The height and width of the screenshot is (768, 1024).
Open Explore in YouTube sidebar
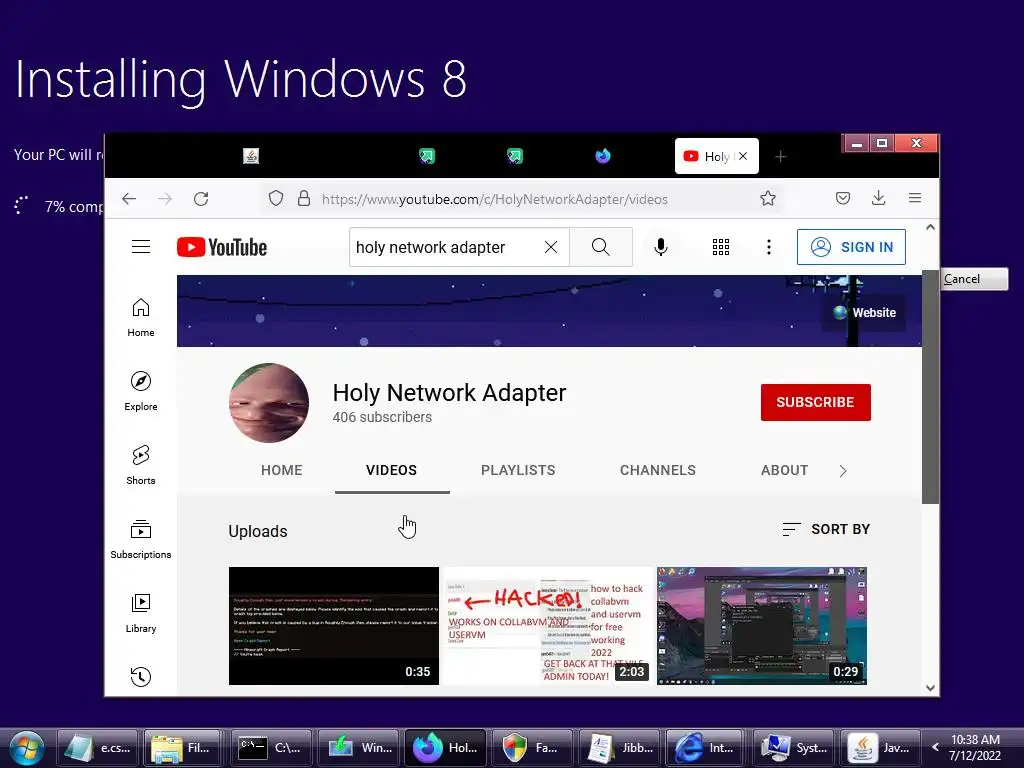[x=141, y=392]
